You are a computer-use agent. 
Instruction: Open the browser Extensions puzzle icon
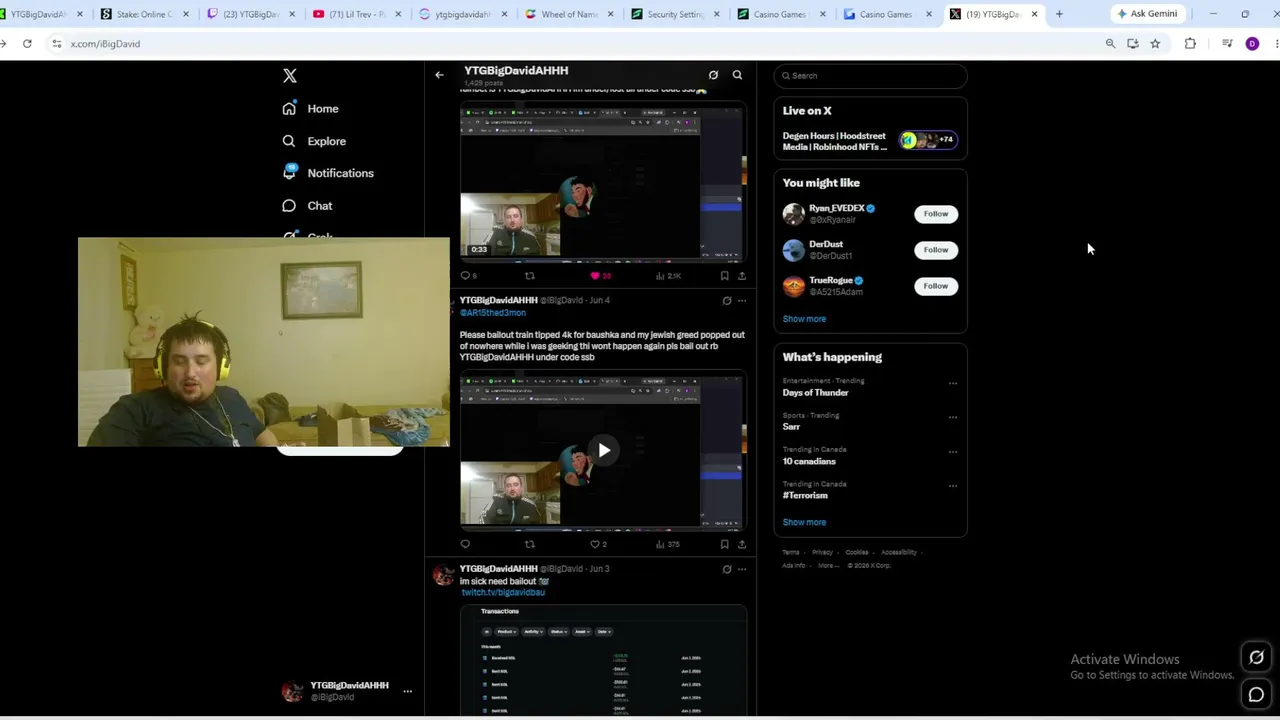pos(1190,44)
